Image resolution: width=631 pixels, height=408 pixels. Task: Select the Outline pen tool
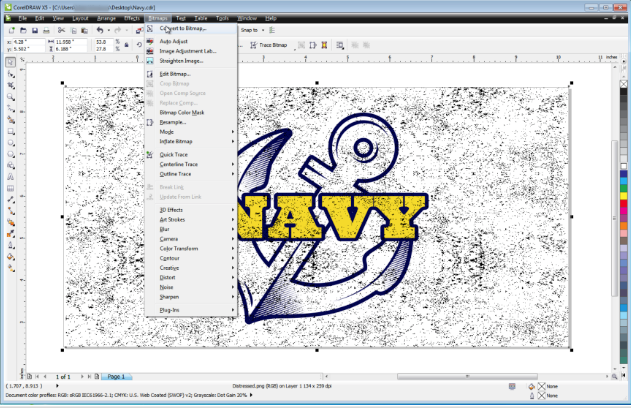point(11,245)
